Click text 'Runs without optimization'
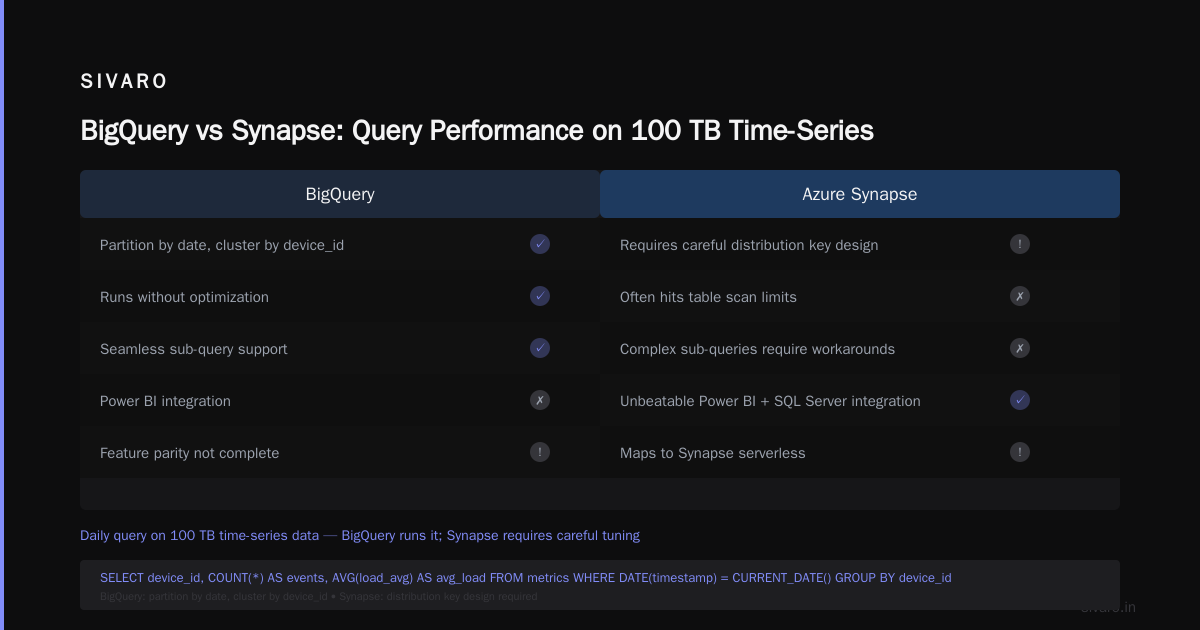1200x630 pixels. click(x=184, y=297)
